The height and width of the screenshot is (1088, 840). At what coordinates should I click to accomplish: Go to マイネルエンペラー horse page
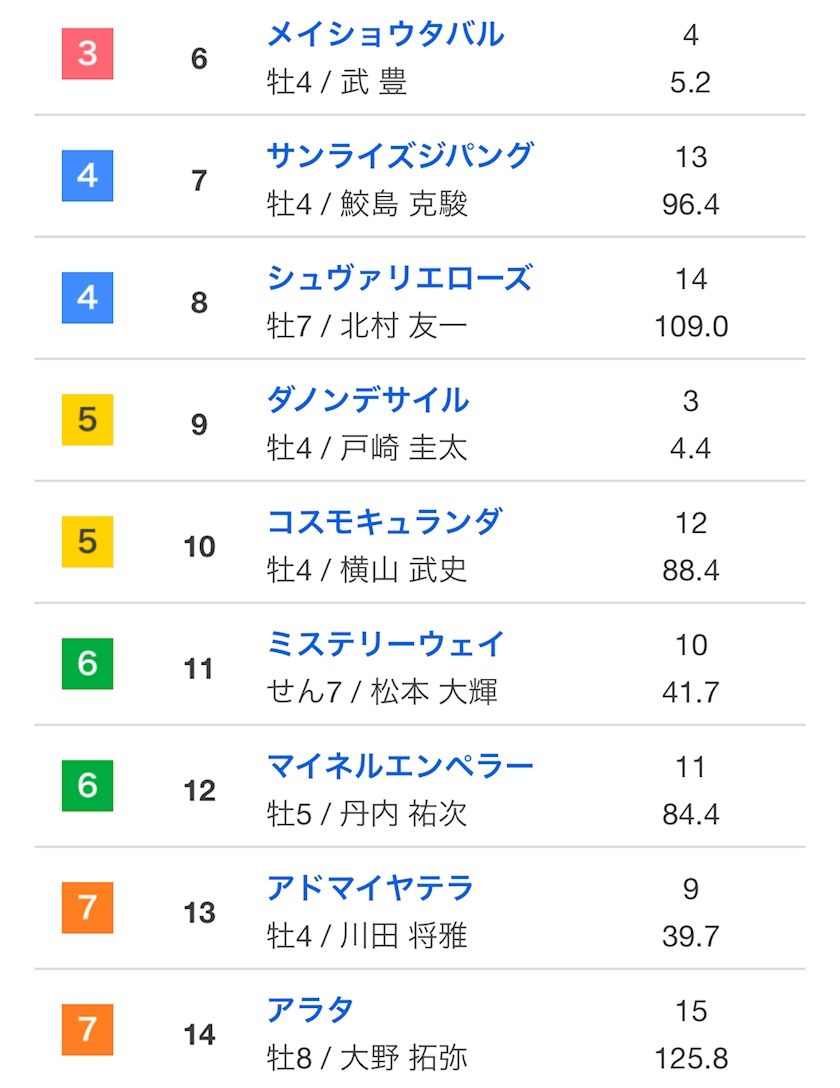click(x=400, y=767)
